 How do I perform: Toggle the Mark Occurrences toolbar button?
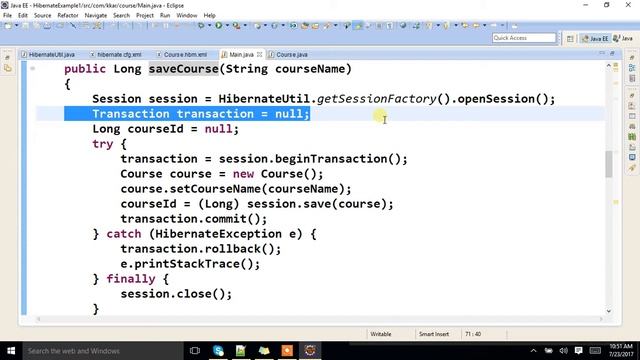[358, 26]
